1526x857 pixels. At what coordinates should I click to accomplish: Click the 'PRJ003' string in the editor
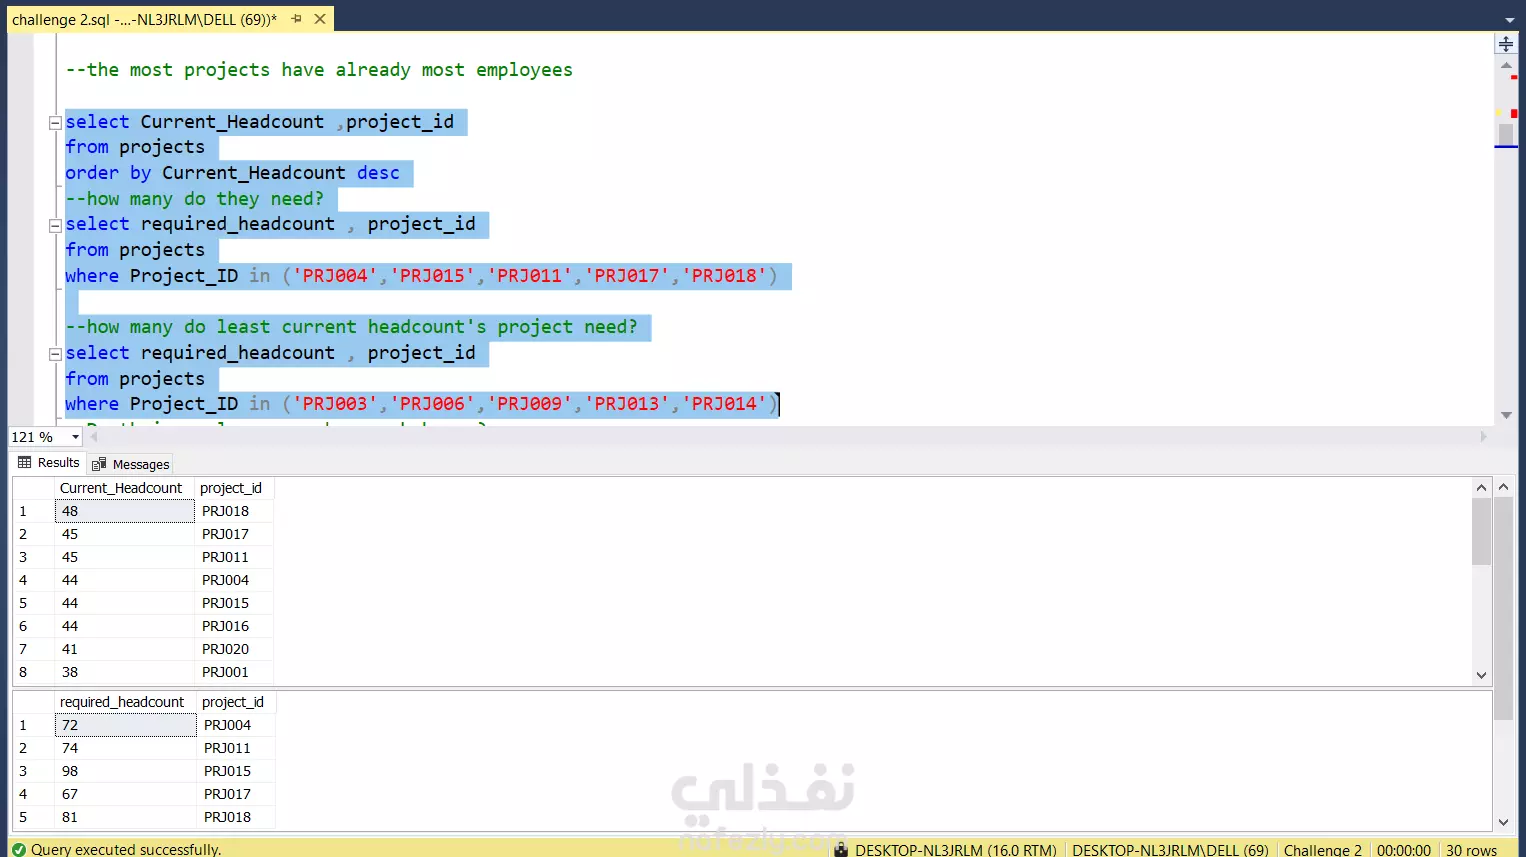click(335, 404)
